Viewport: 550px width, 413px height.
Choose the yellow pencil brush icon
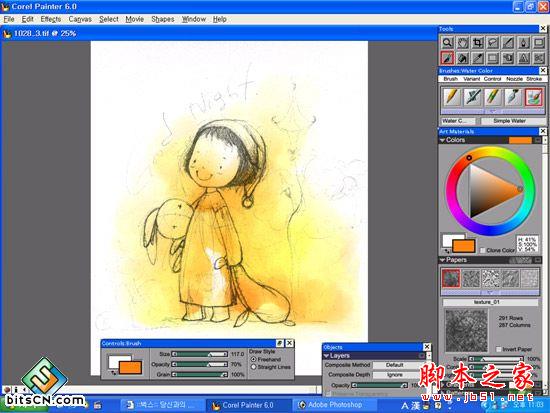[452, 97]
